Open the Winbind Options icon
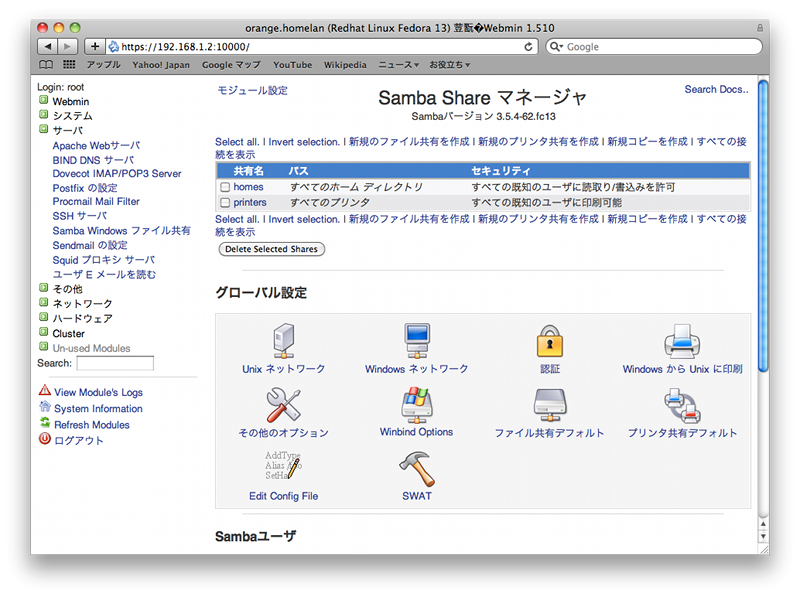The height and width of the screenshot is (597, 800). [416, 404]
